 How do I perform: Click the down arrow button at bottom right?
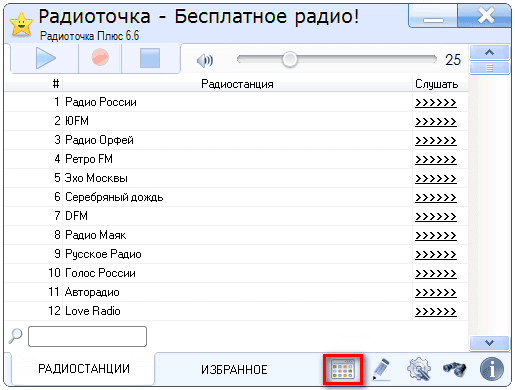(x=489, y=343)
